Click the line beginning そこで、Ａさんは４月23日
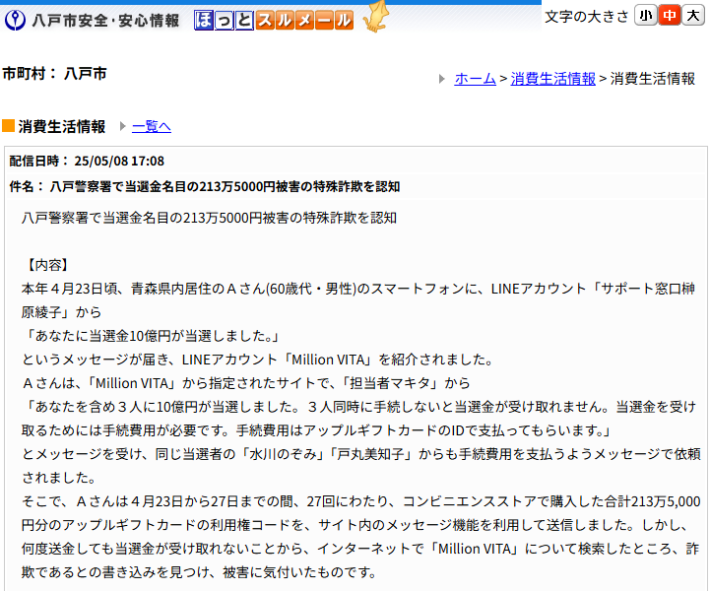The width and height of the screenshot is (710, 591). coord(361,501)
